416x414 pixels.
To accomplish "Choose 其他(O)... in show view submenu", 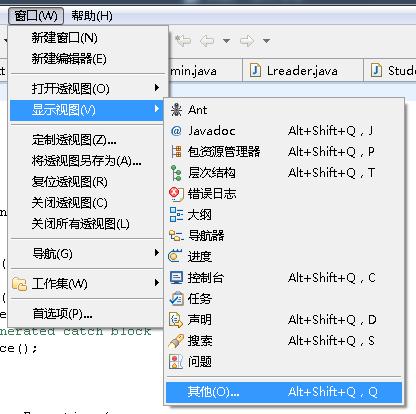I will click(284, 392).
